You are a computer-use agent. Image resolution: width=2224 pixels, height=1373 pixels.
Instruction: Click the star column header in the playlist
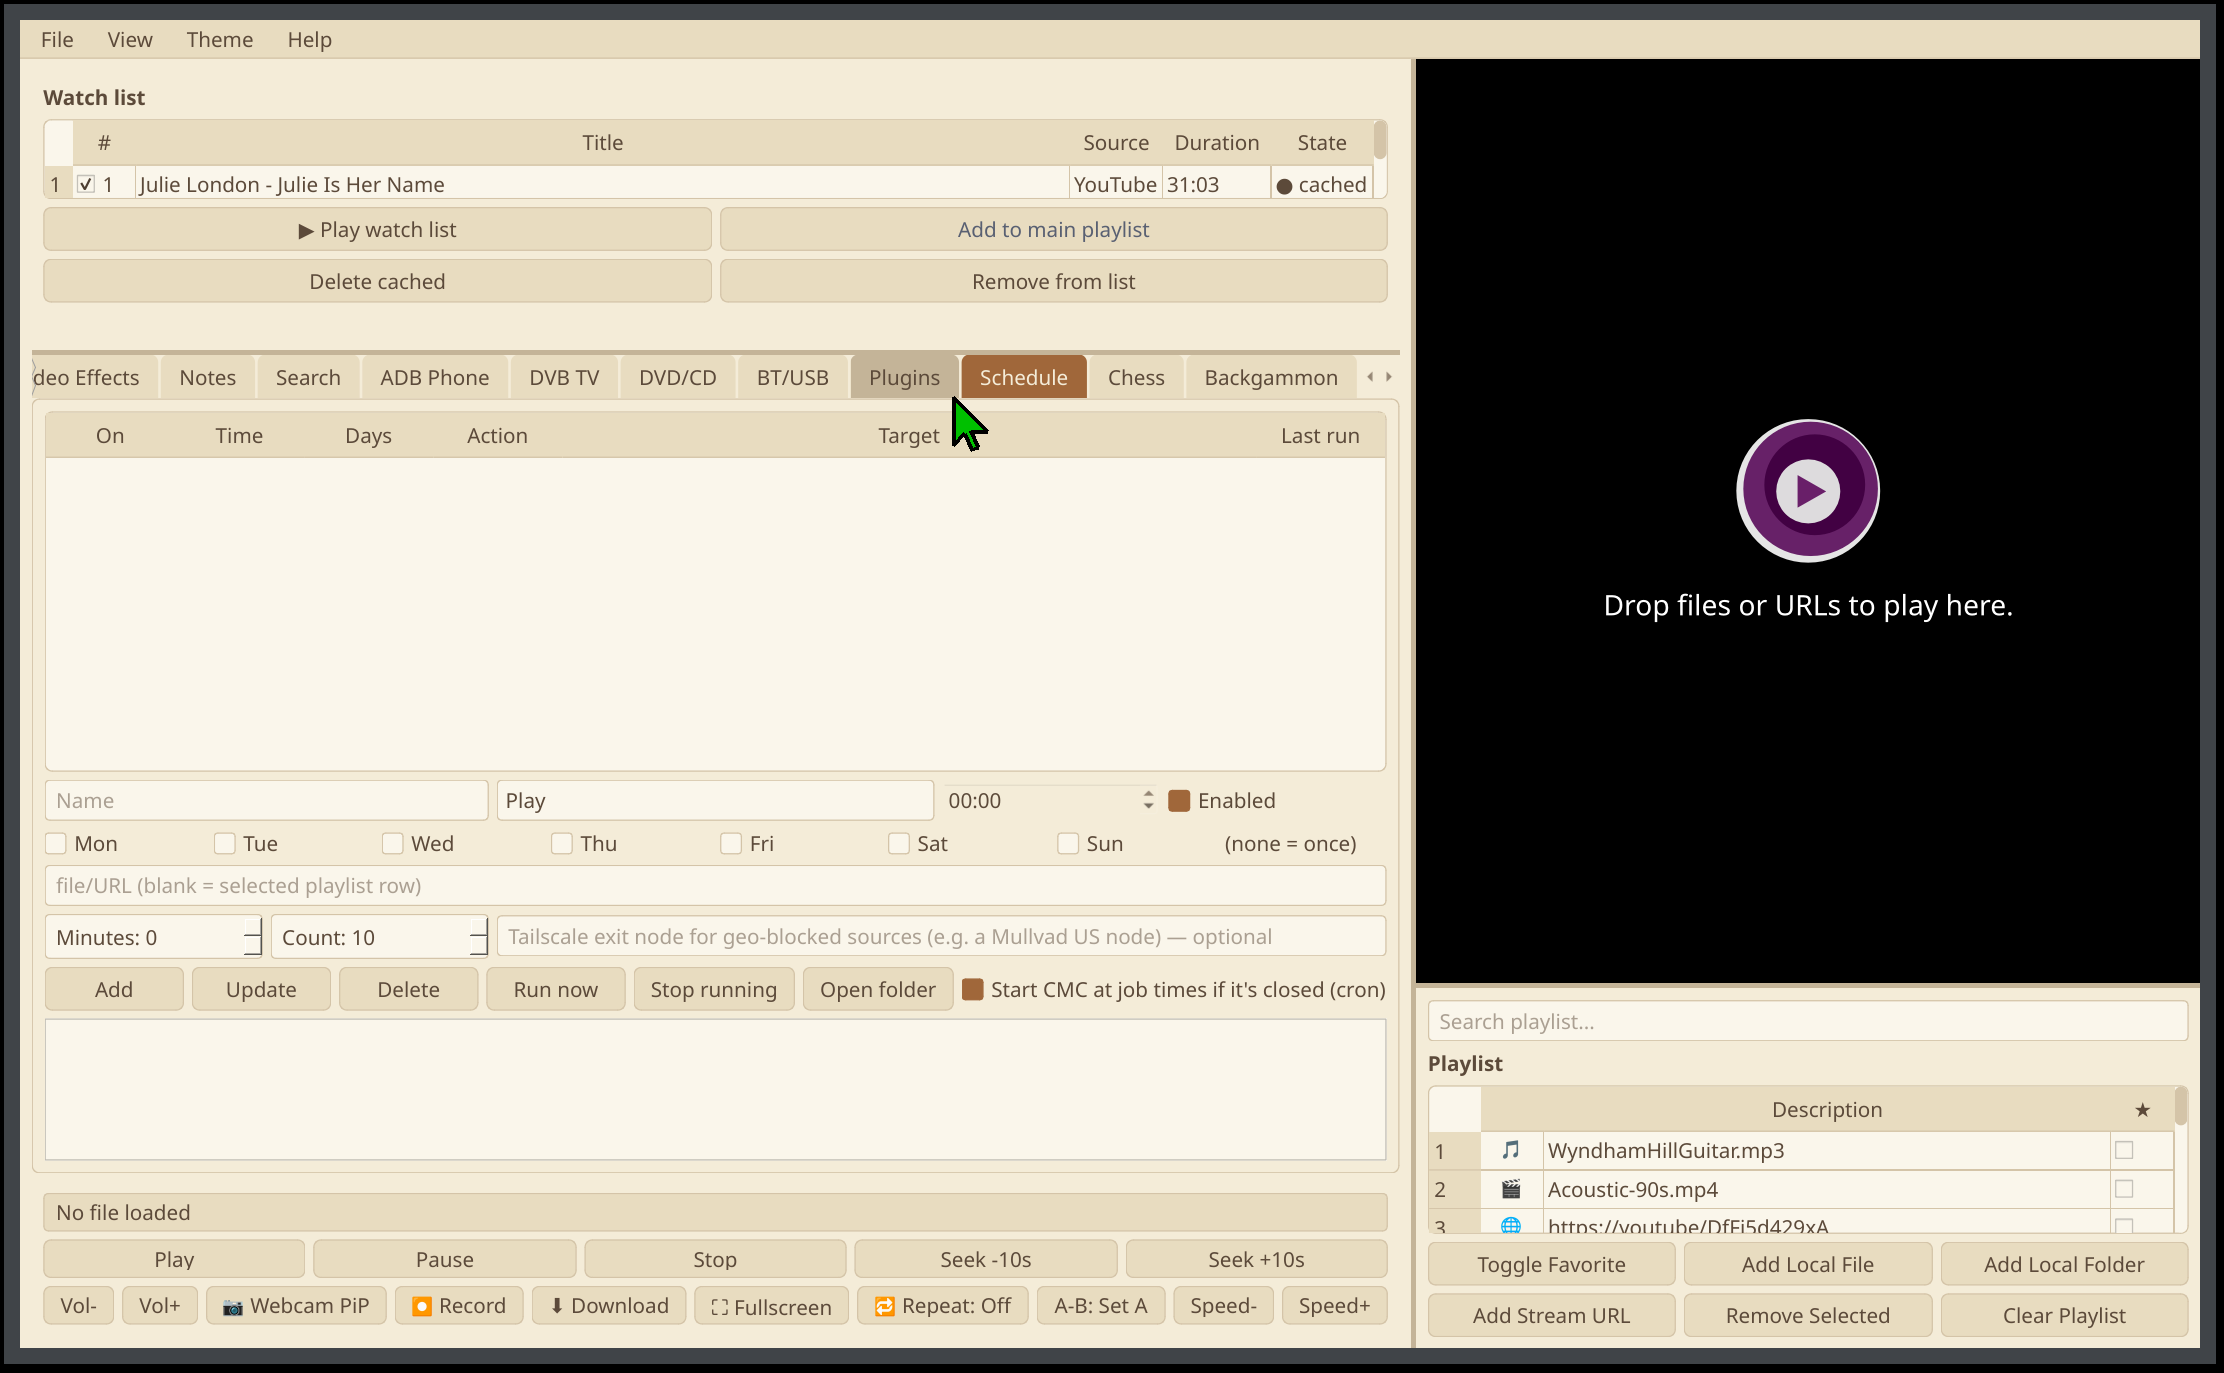(x=2142, y=1110)
